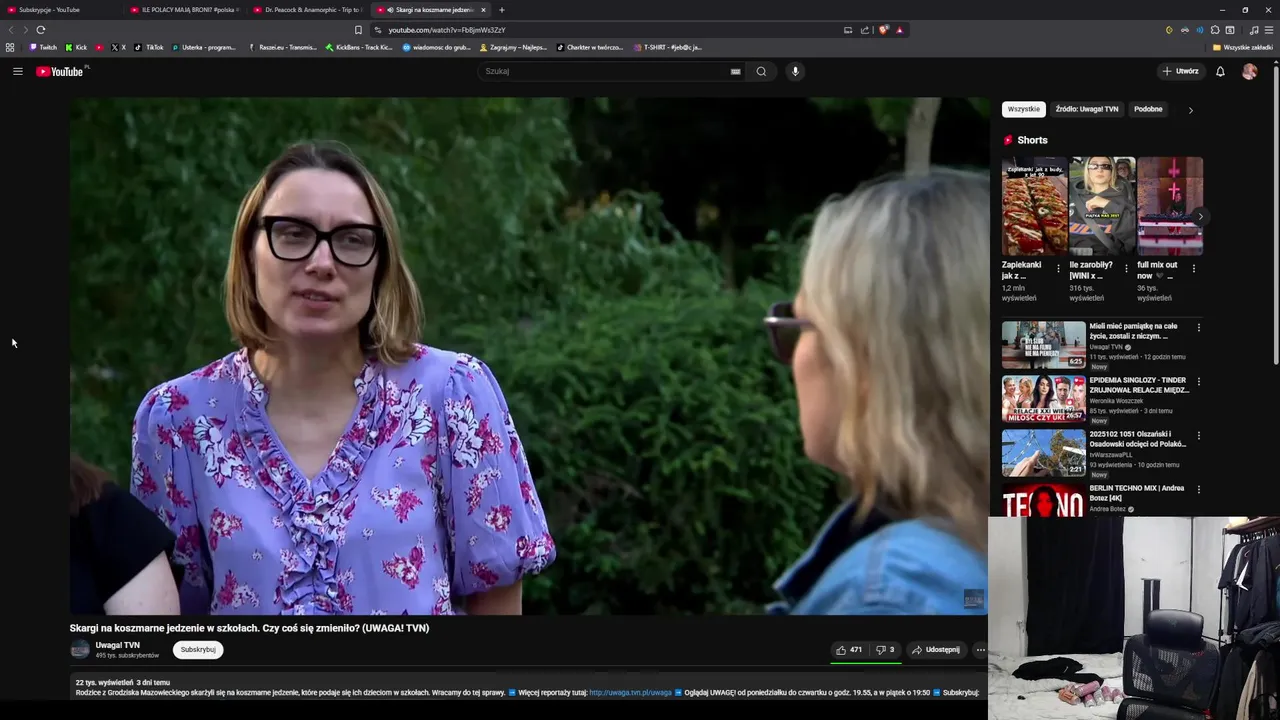
Task: Open Brave Rewards triangle icon
Action: click(x=899, y=30)
